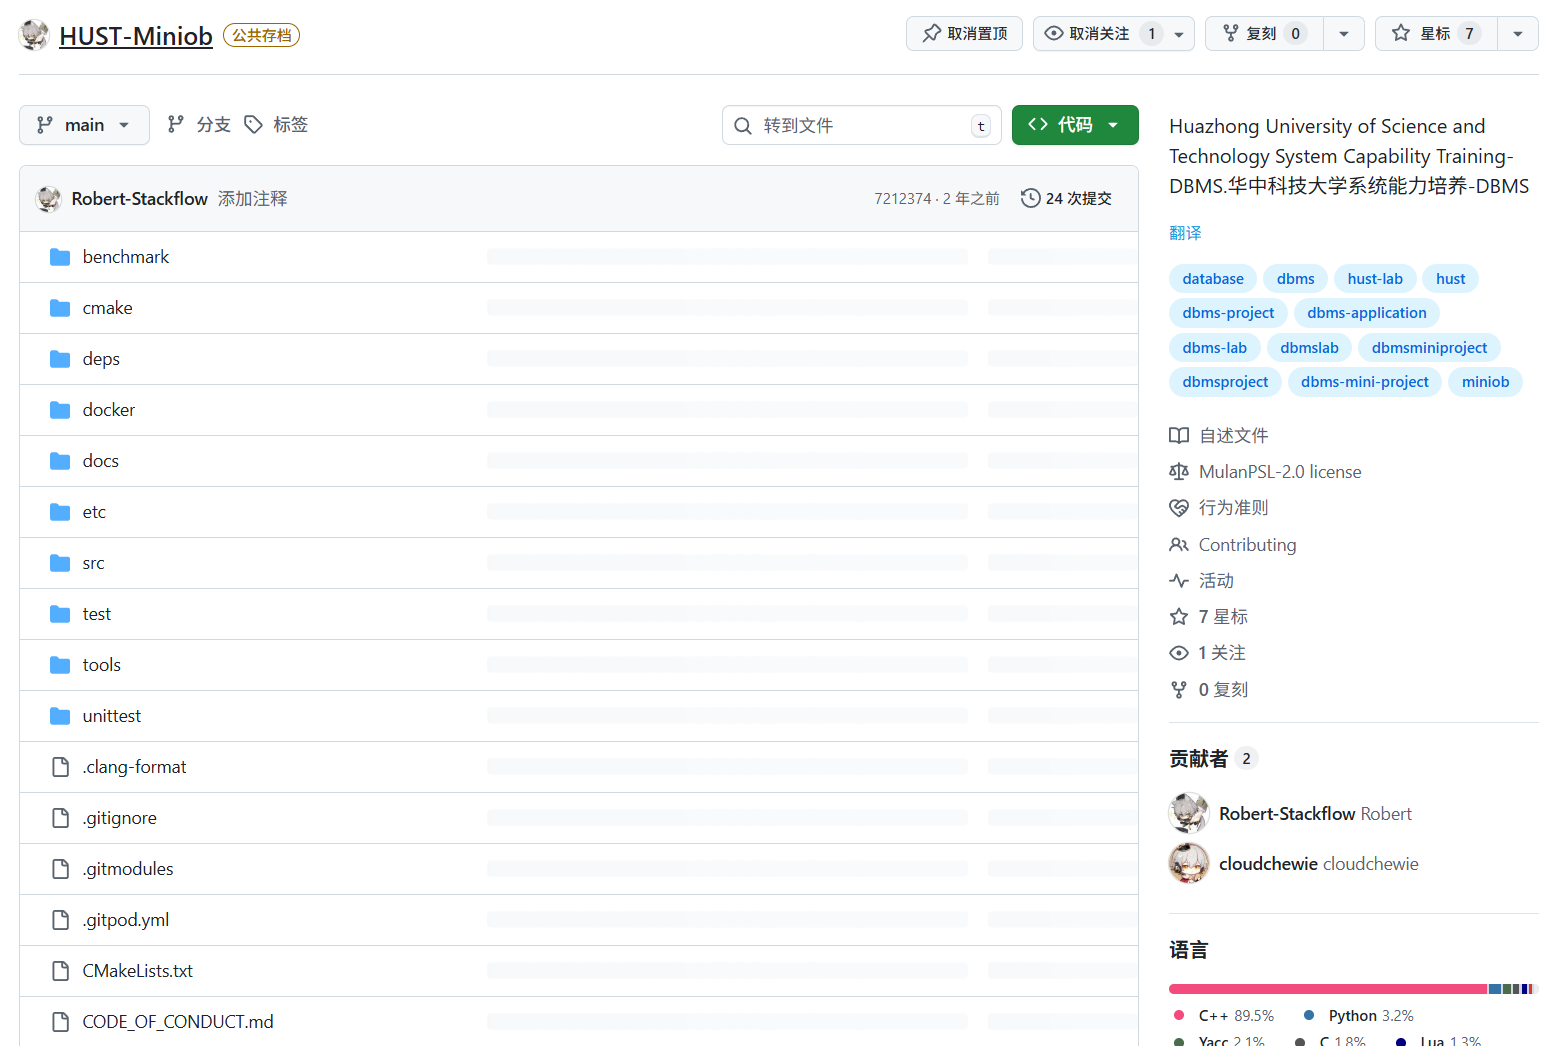Open the 分支 branches view
Screen dimensions: 1550x1046
pos(199,125)
